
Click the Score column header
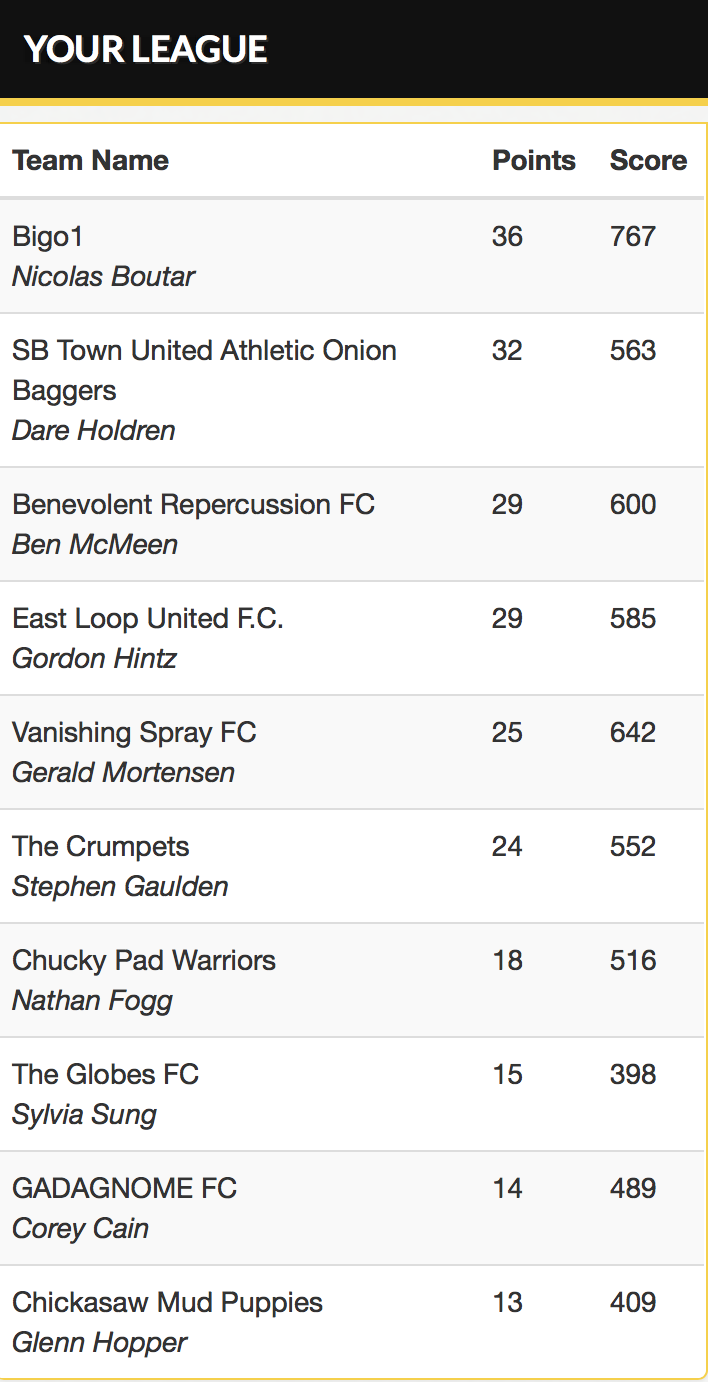(648, 160)
